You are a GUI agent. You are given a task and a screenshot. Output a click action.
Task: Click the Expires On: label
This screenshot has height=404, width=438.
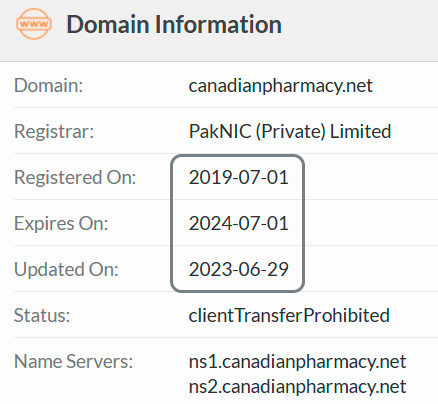point(61,223)
